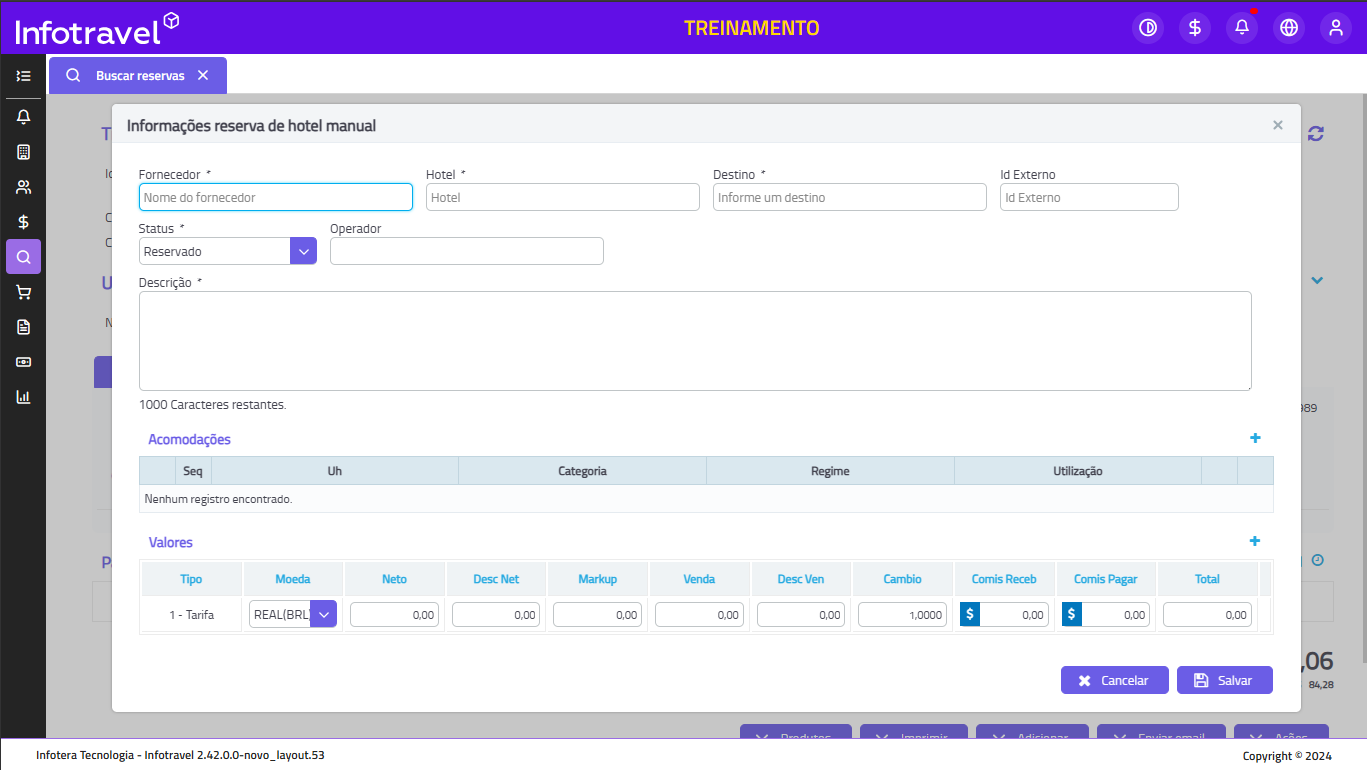
Task: Click the notifications bell in the top bar
Action: [1242, 28]
